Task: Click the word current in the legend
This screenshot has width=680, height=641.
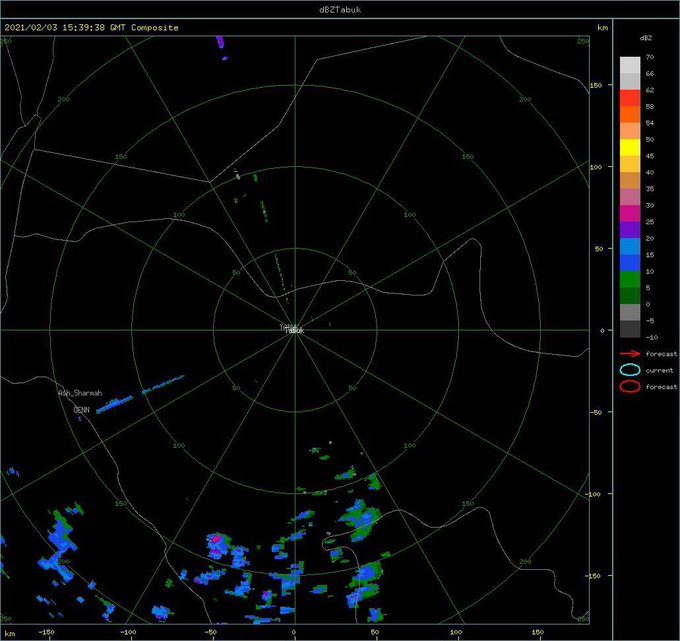Action: [659, 370]
